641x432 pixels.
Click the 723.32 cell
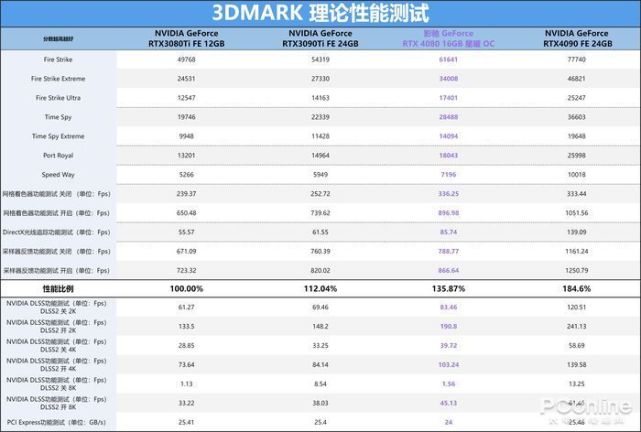(x=186, y=271)
